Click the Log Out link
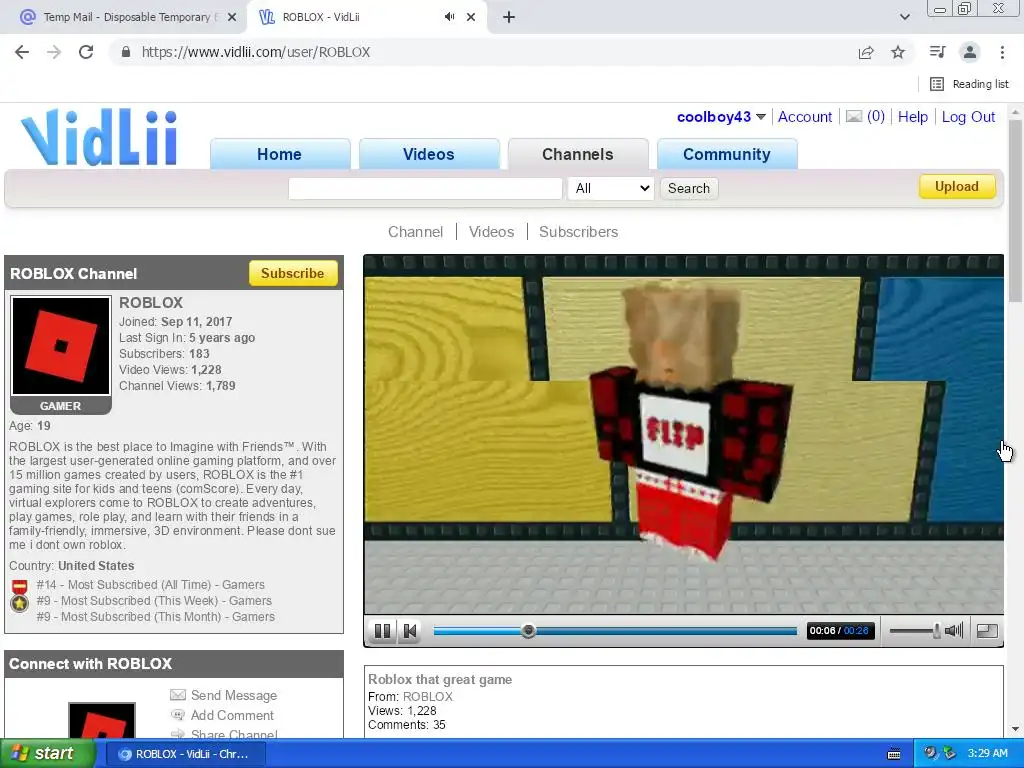The image size is (1024, 768). 968,117
